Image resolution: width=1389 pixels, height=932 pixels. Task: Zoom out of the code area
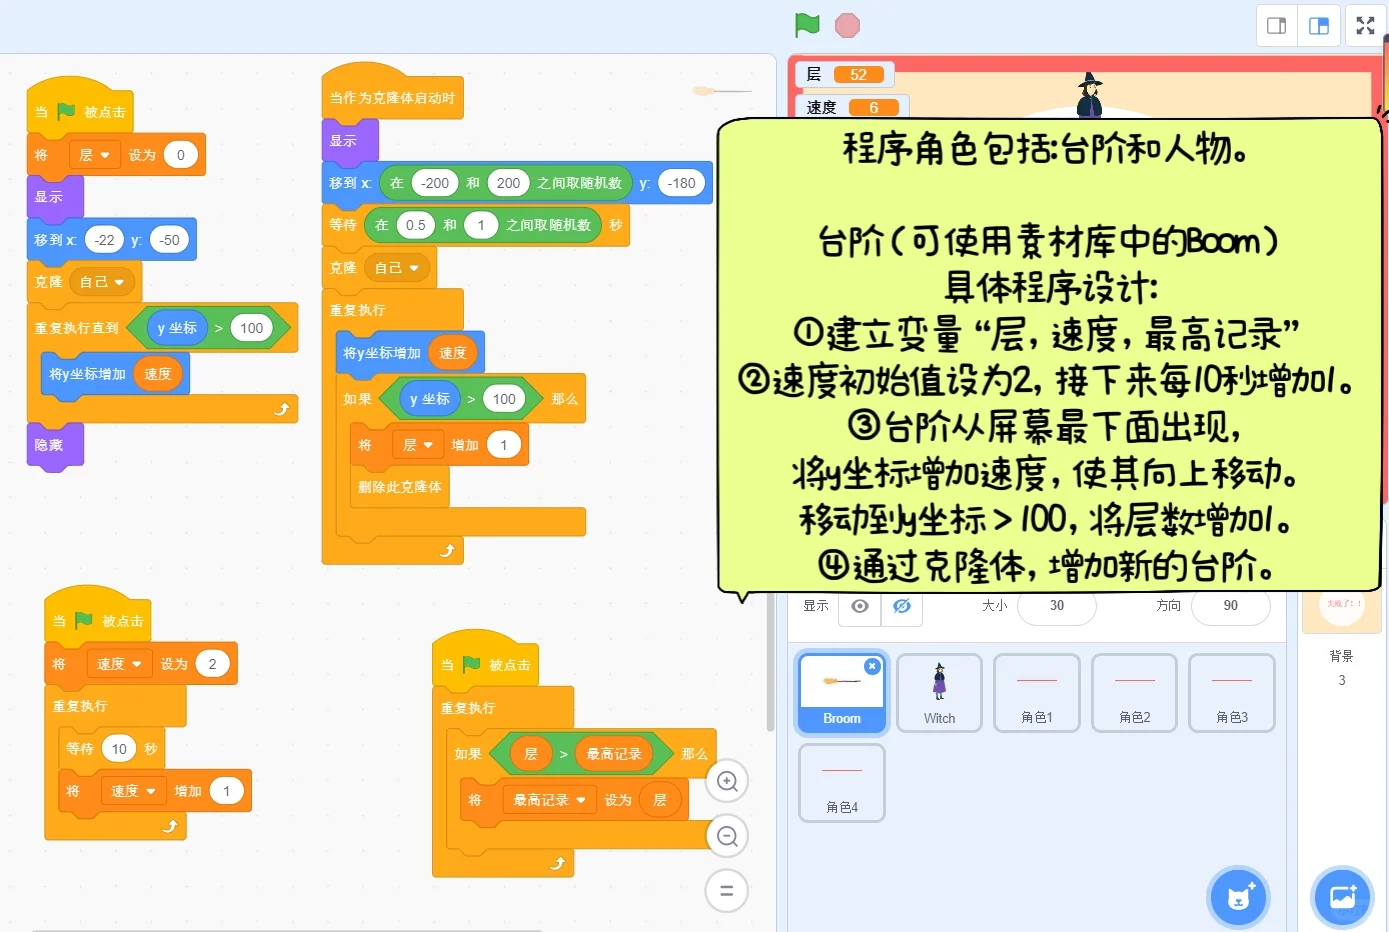727,835
